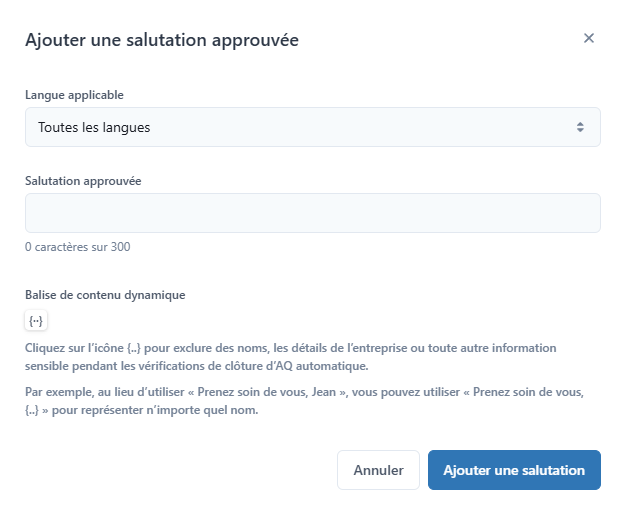Viewport: 628px width, 509px height.
Task: Click the 'Salutation approuvée' field label
Action: [83, 181]
